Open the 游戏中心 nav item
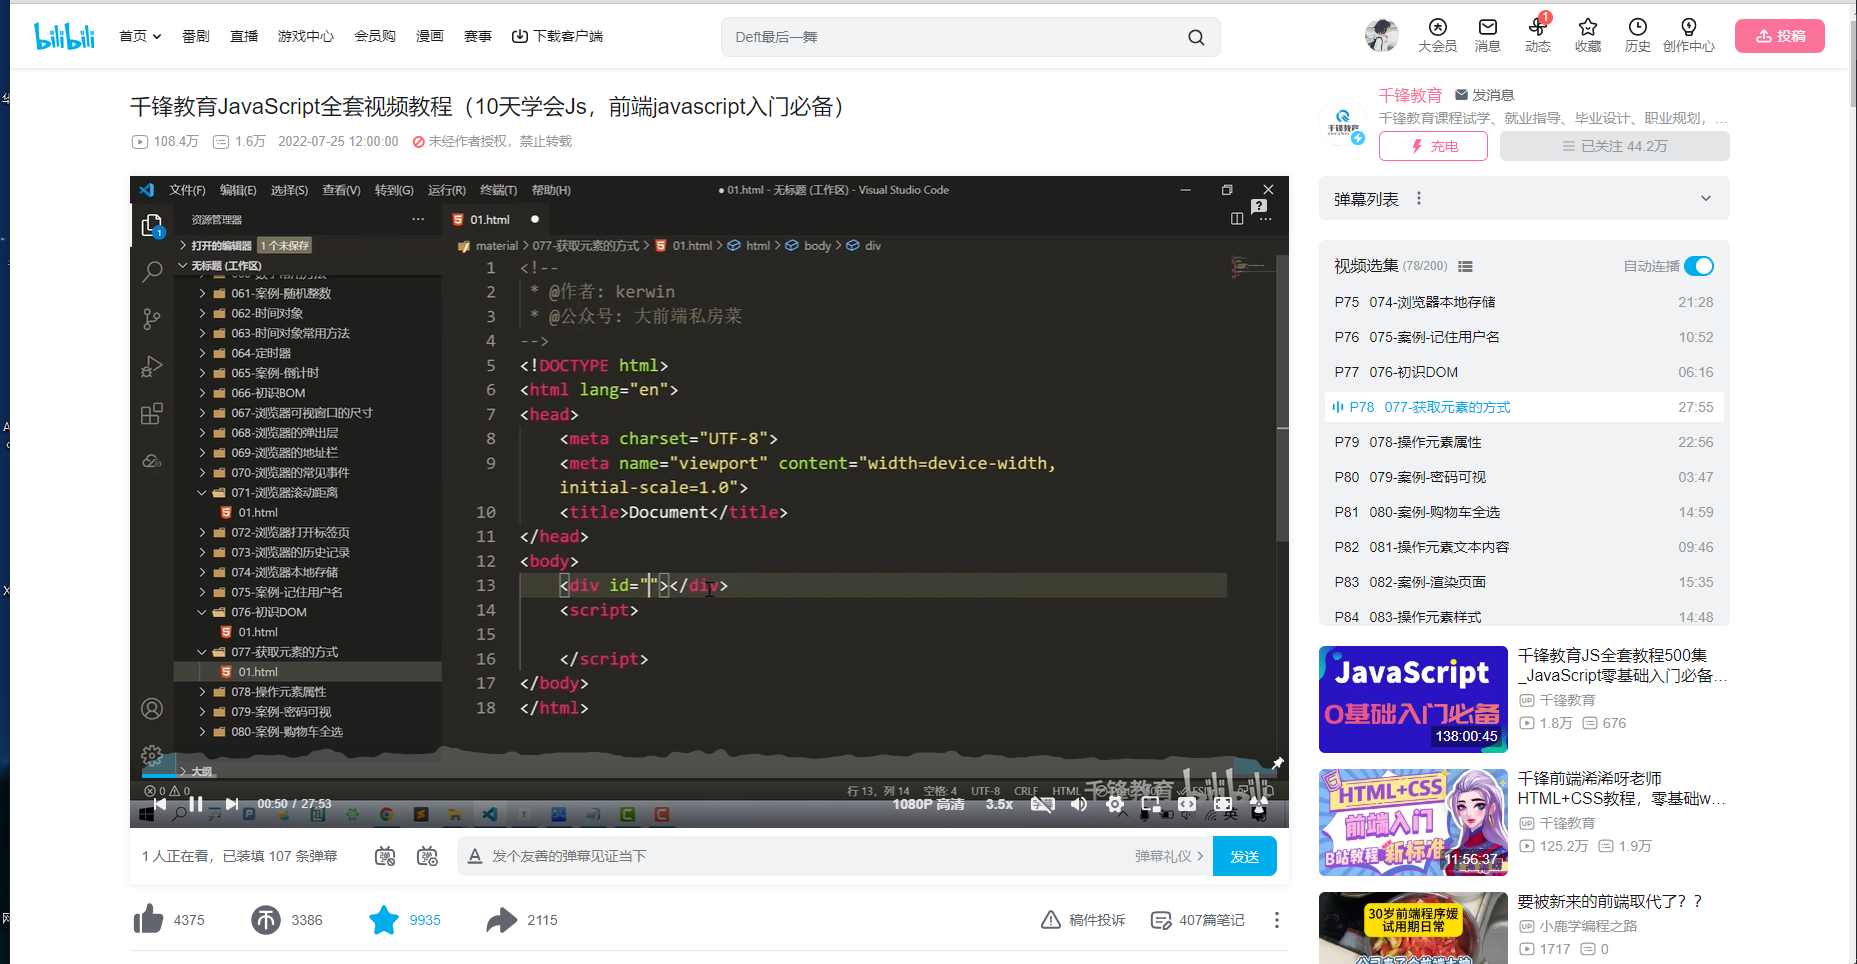Screen dimensions: 1857x964 point(306,36)
